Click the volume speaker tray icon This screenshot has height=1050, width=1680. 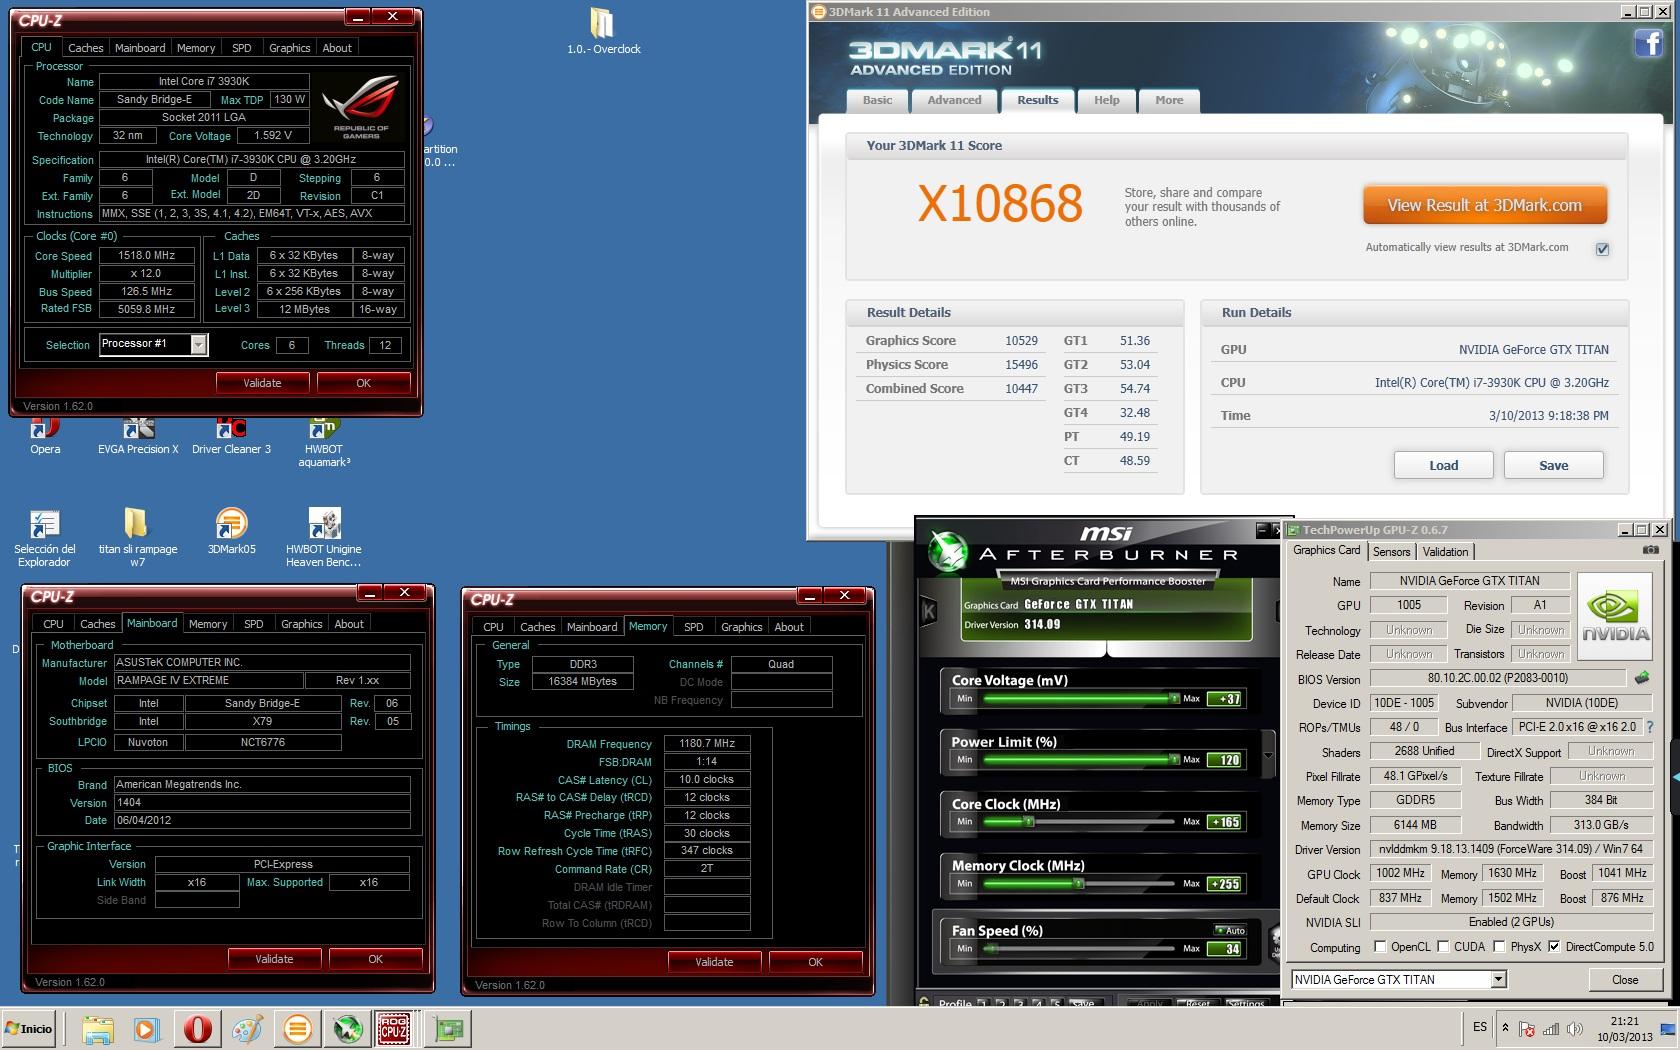1575,1029
